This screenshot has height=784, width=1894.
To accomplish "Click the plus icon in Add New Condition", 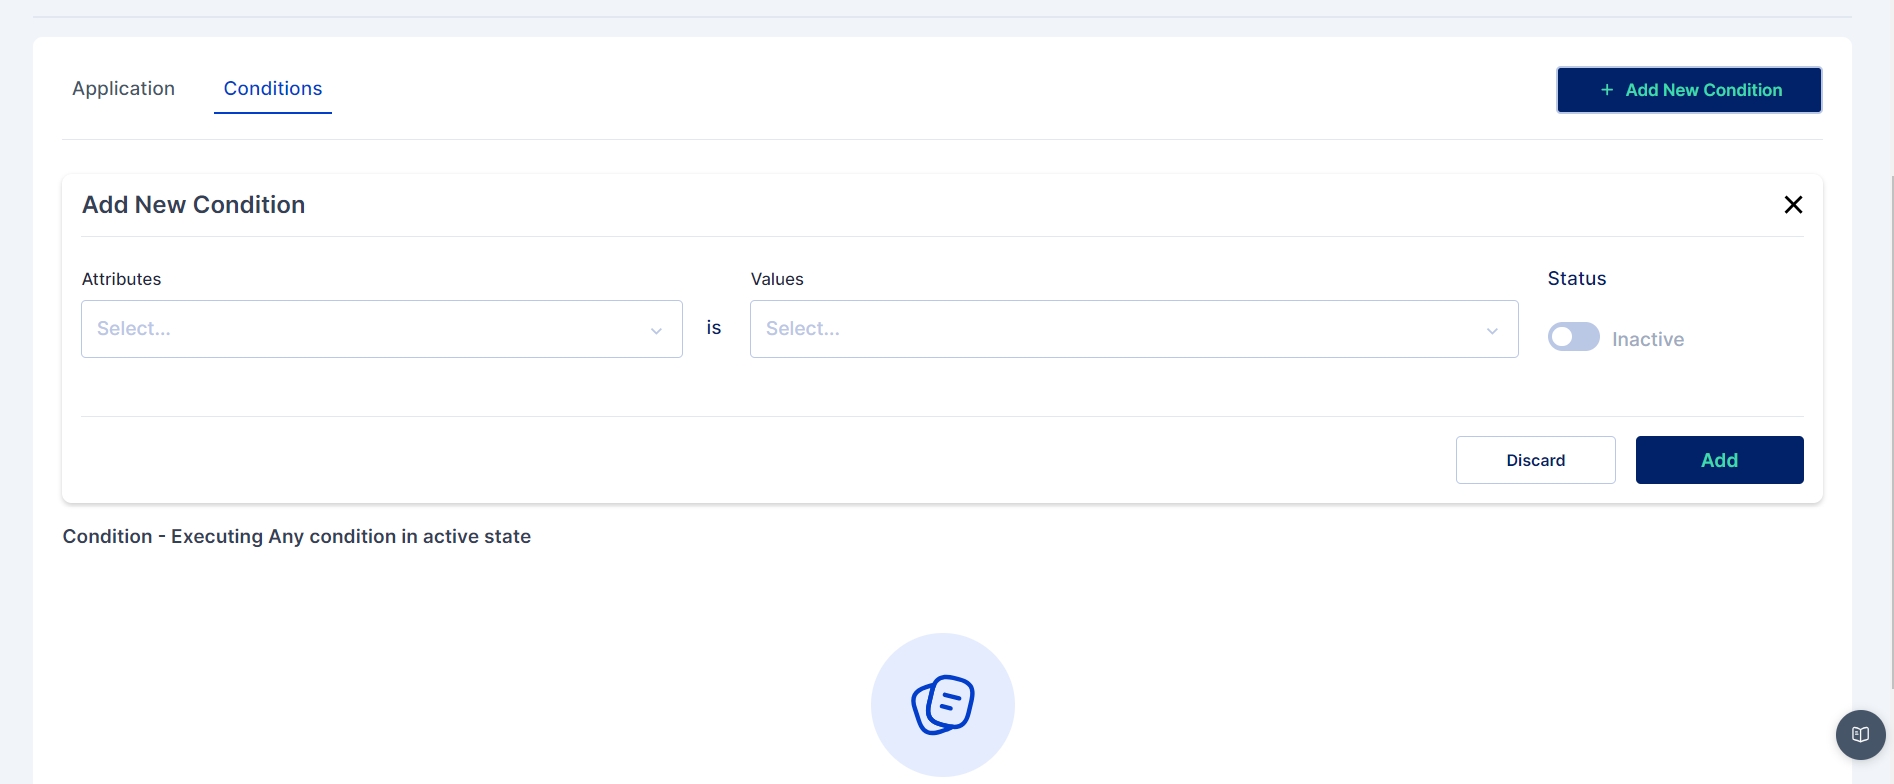I will [x=1607, y=90].
